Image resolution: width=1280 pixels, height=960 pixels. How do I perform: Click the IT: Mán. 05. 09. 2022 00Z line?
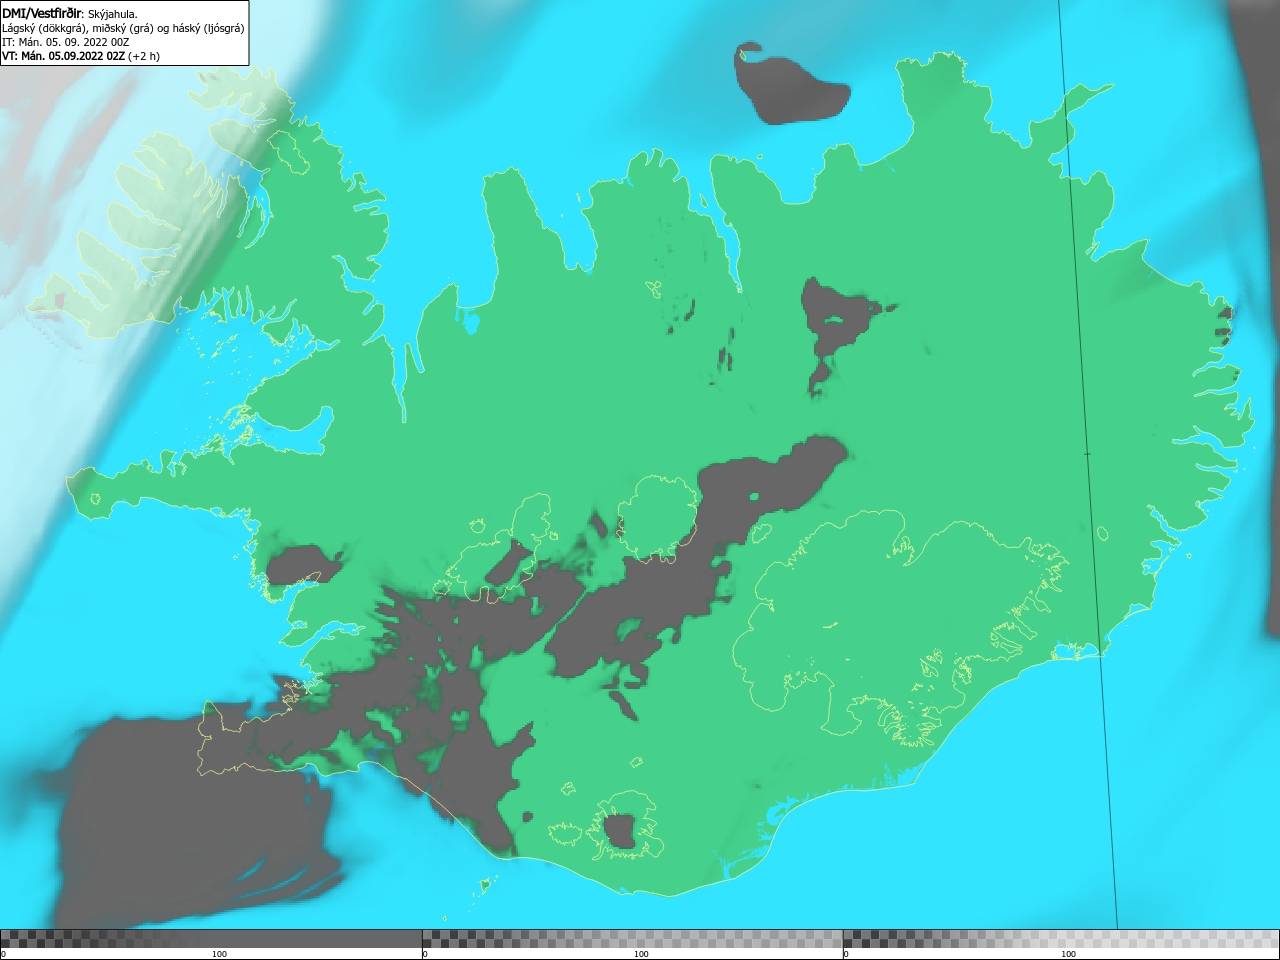(x=65, y=42)
